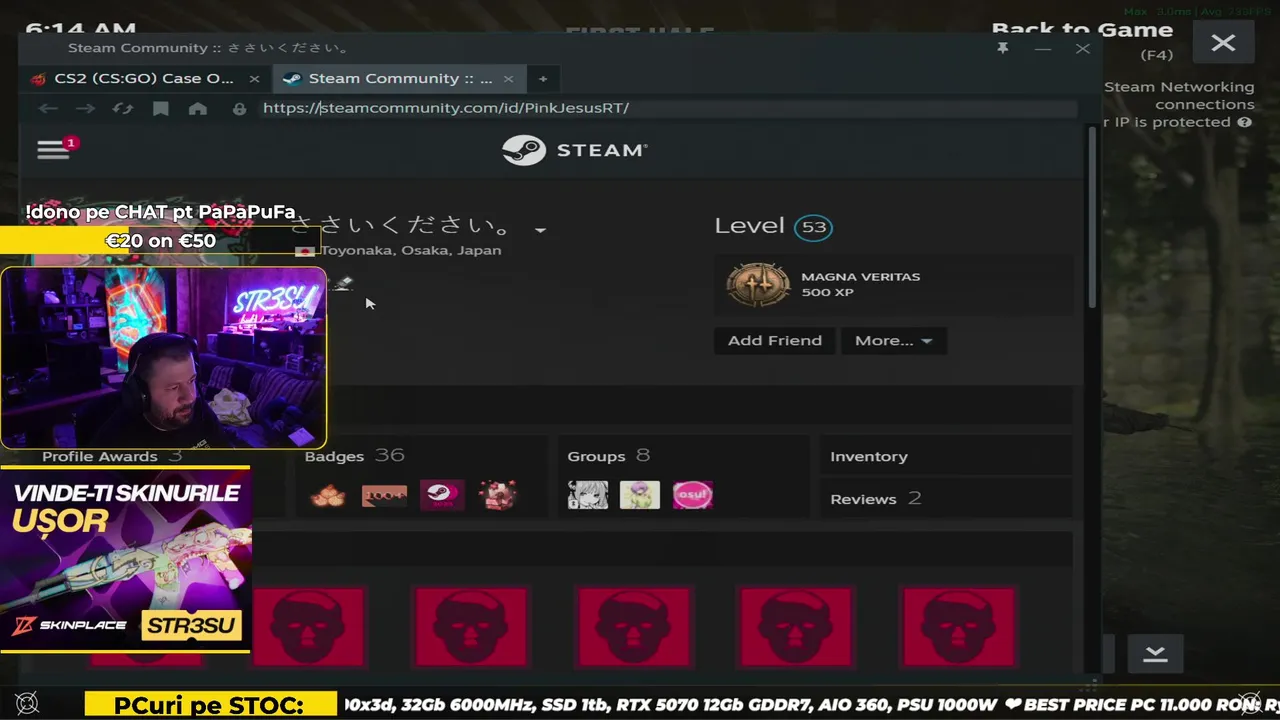The width and height of the screenshot is (1280, 720).
Task: Click the Level label text
Action: click(x=749, y=226)
